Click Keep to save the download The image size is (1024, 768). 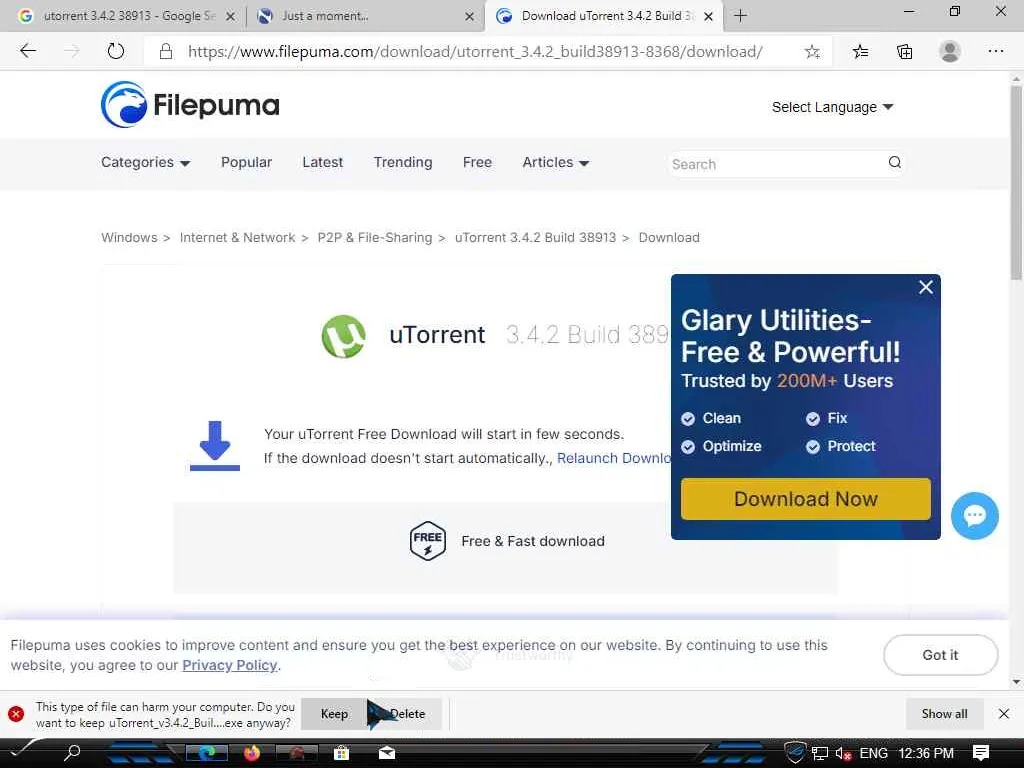334,714
